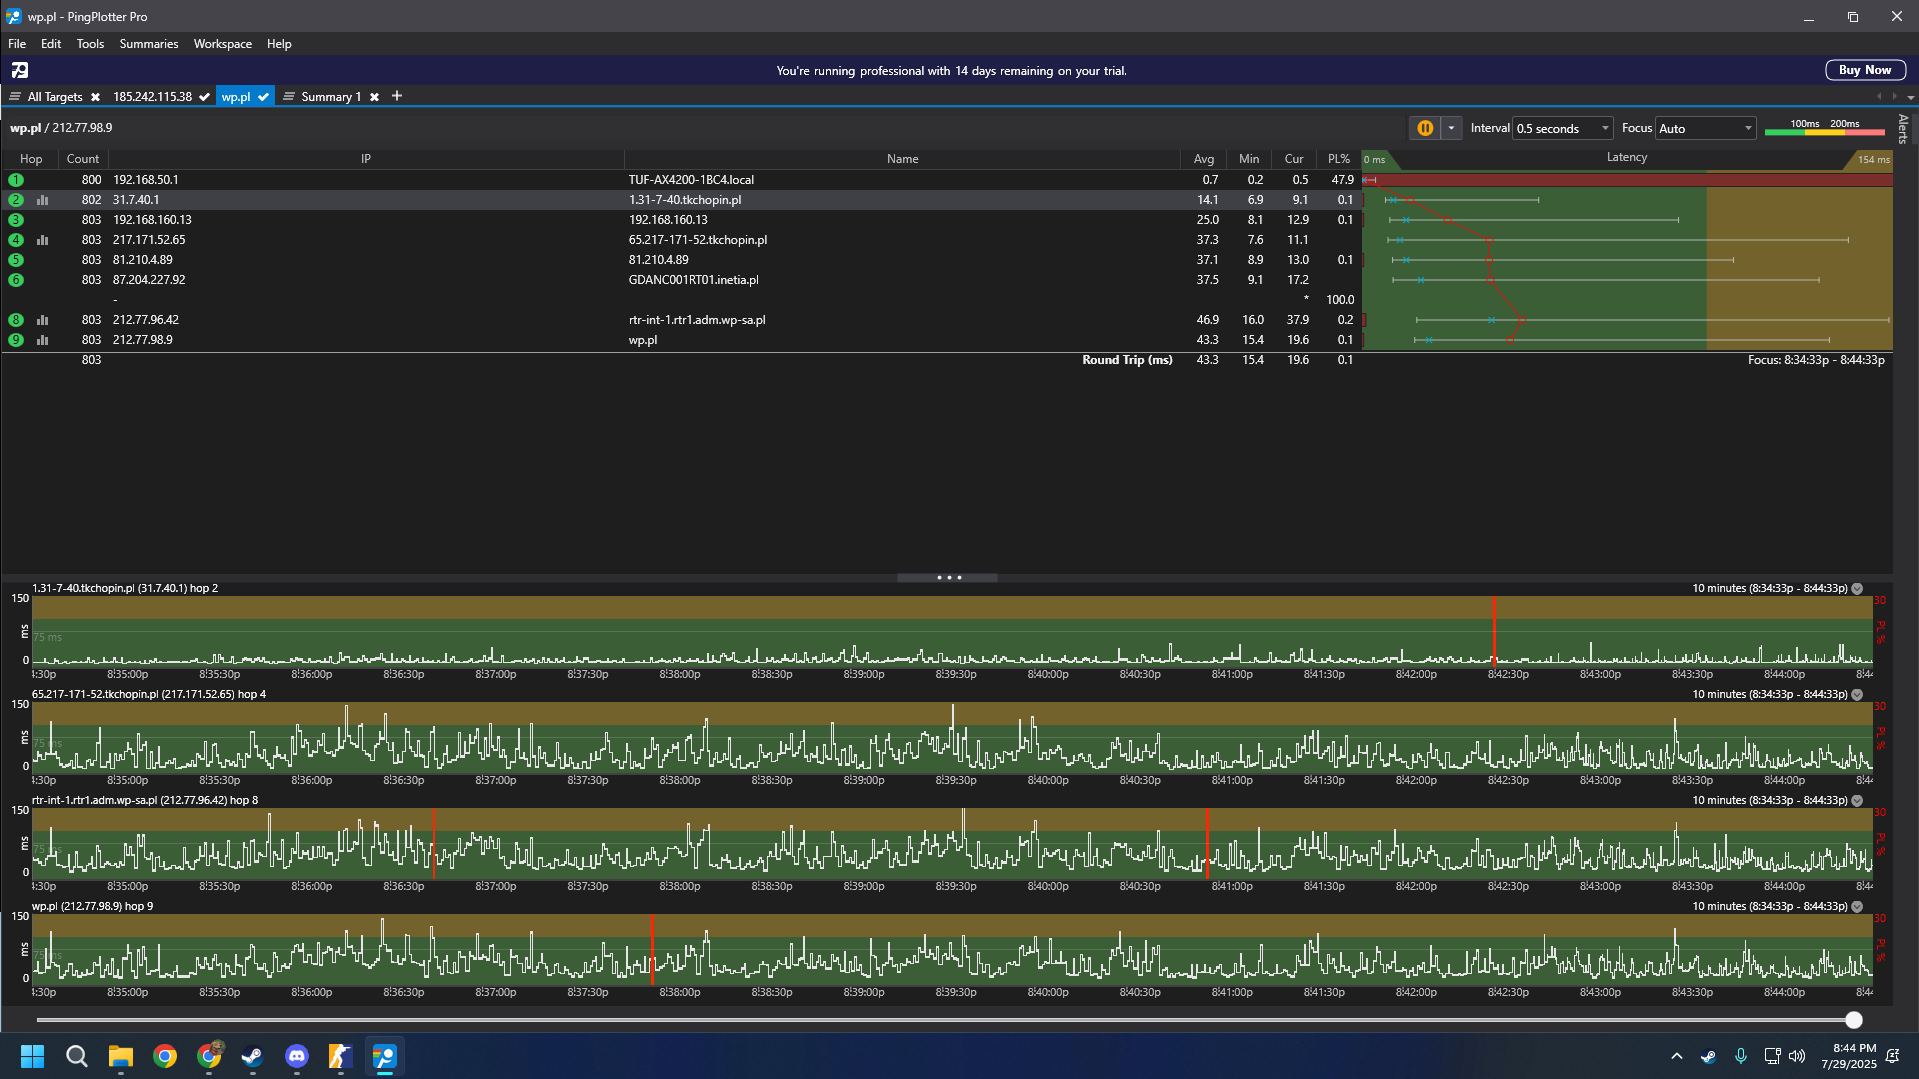Open the Interval dropdown
1919x1079 pixels.
(x=1563, y=128)
